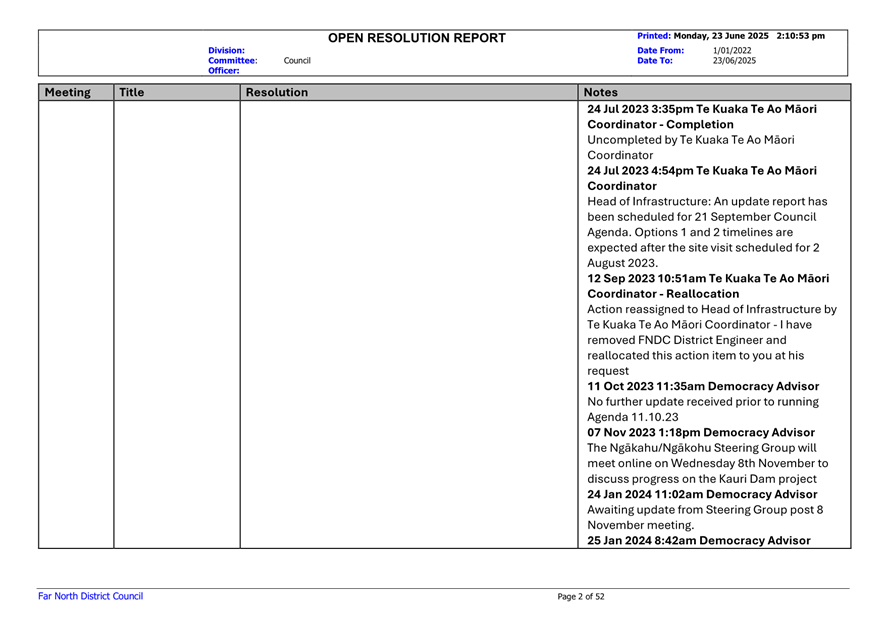Click the 'Officer:' label
Viewport: 885px width, 626px height.
[224, 71]
